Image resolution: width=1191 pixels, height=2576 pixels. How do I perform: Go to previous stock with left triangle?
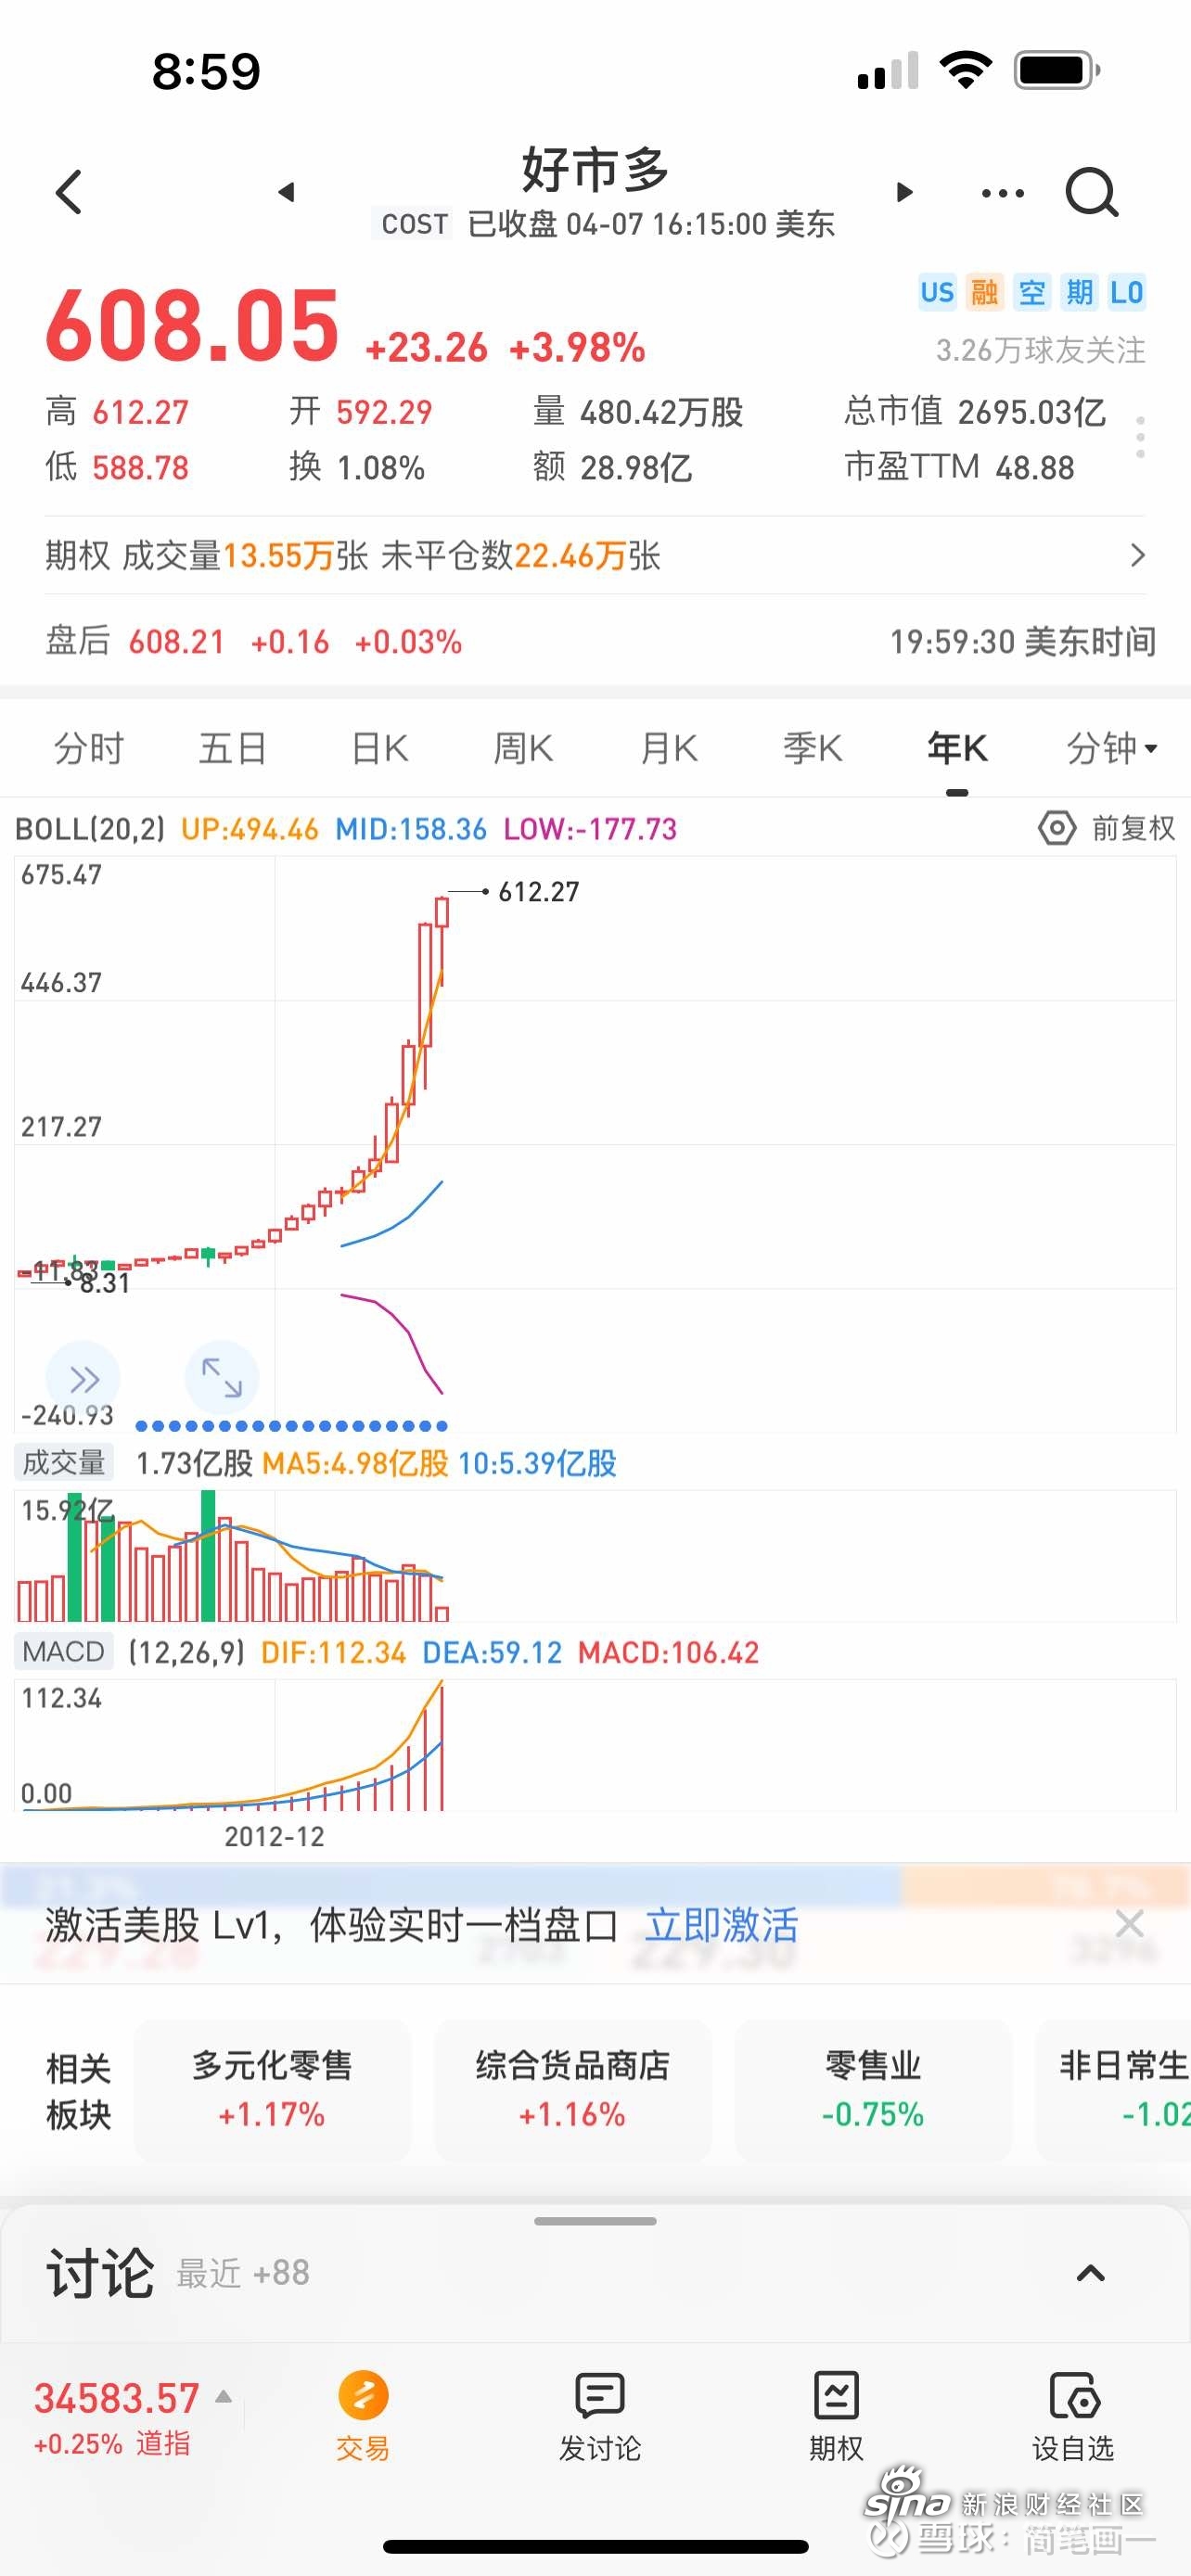point(287,192)
